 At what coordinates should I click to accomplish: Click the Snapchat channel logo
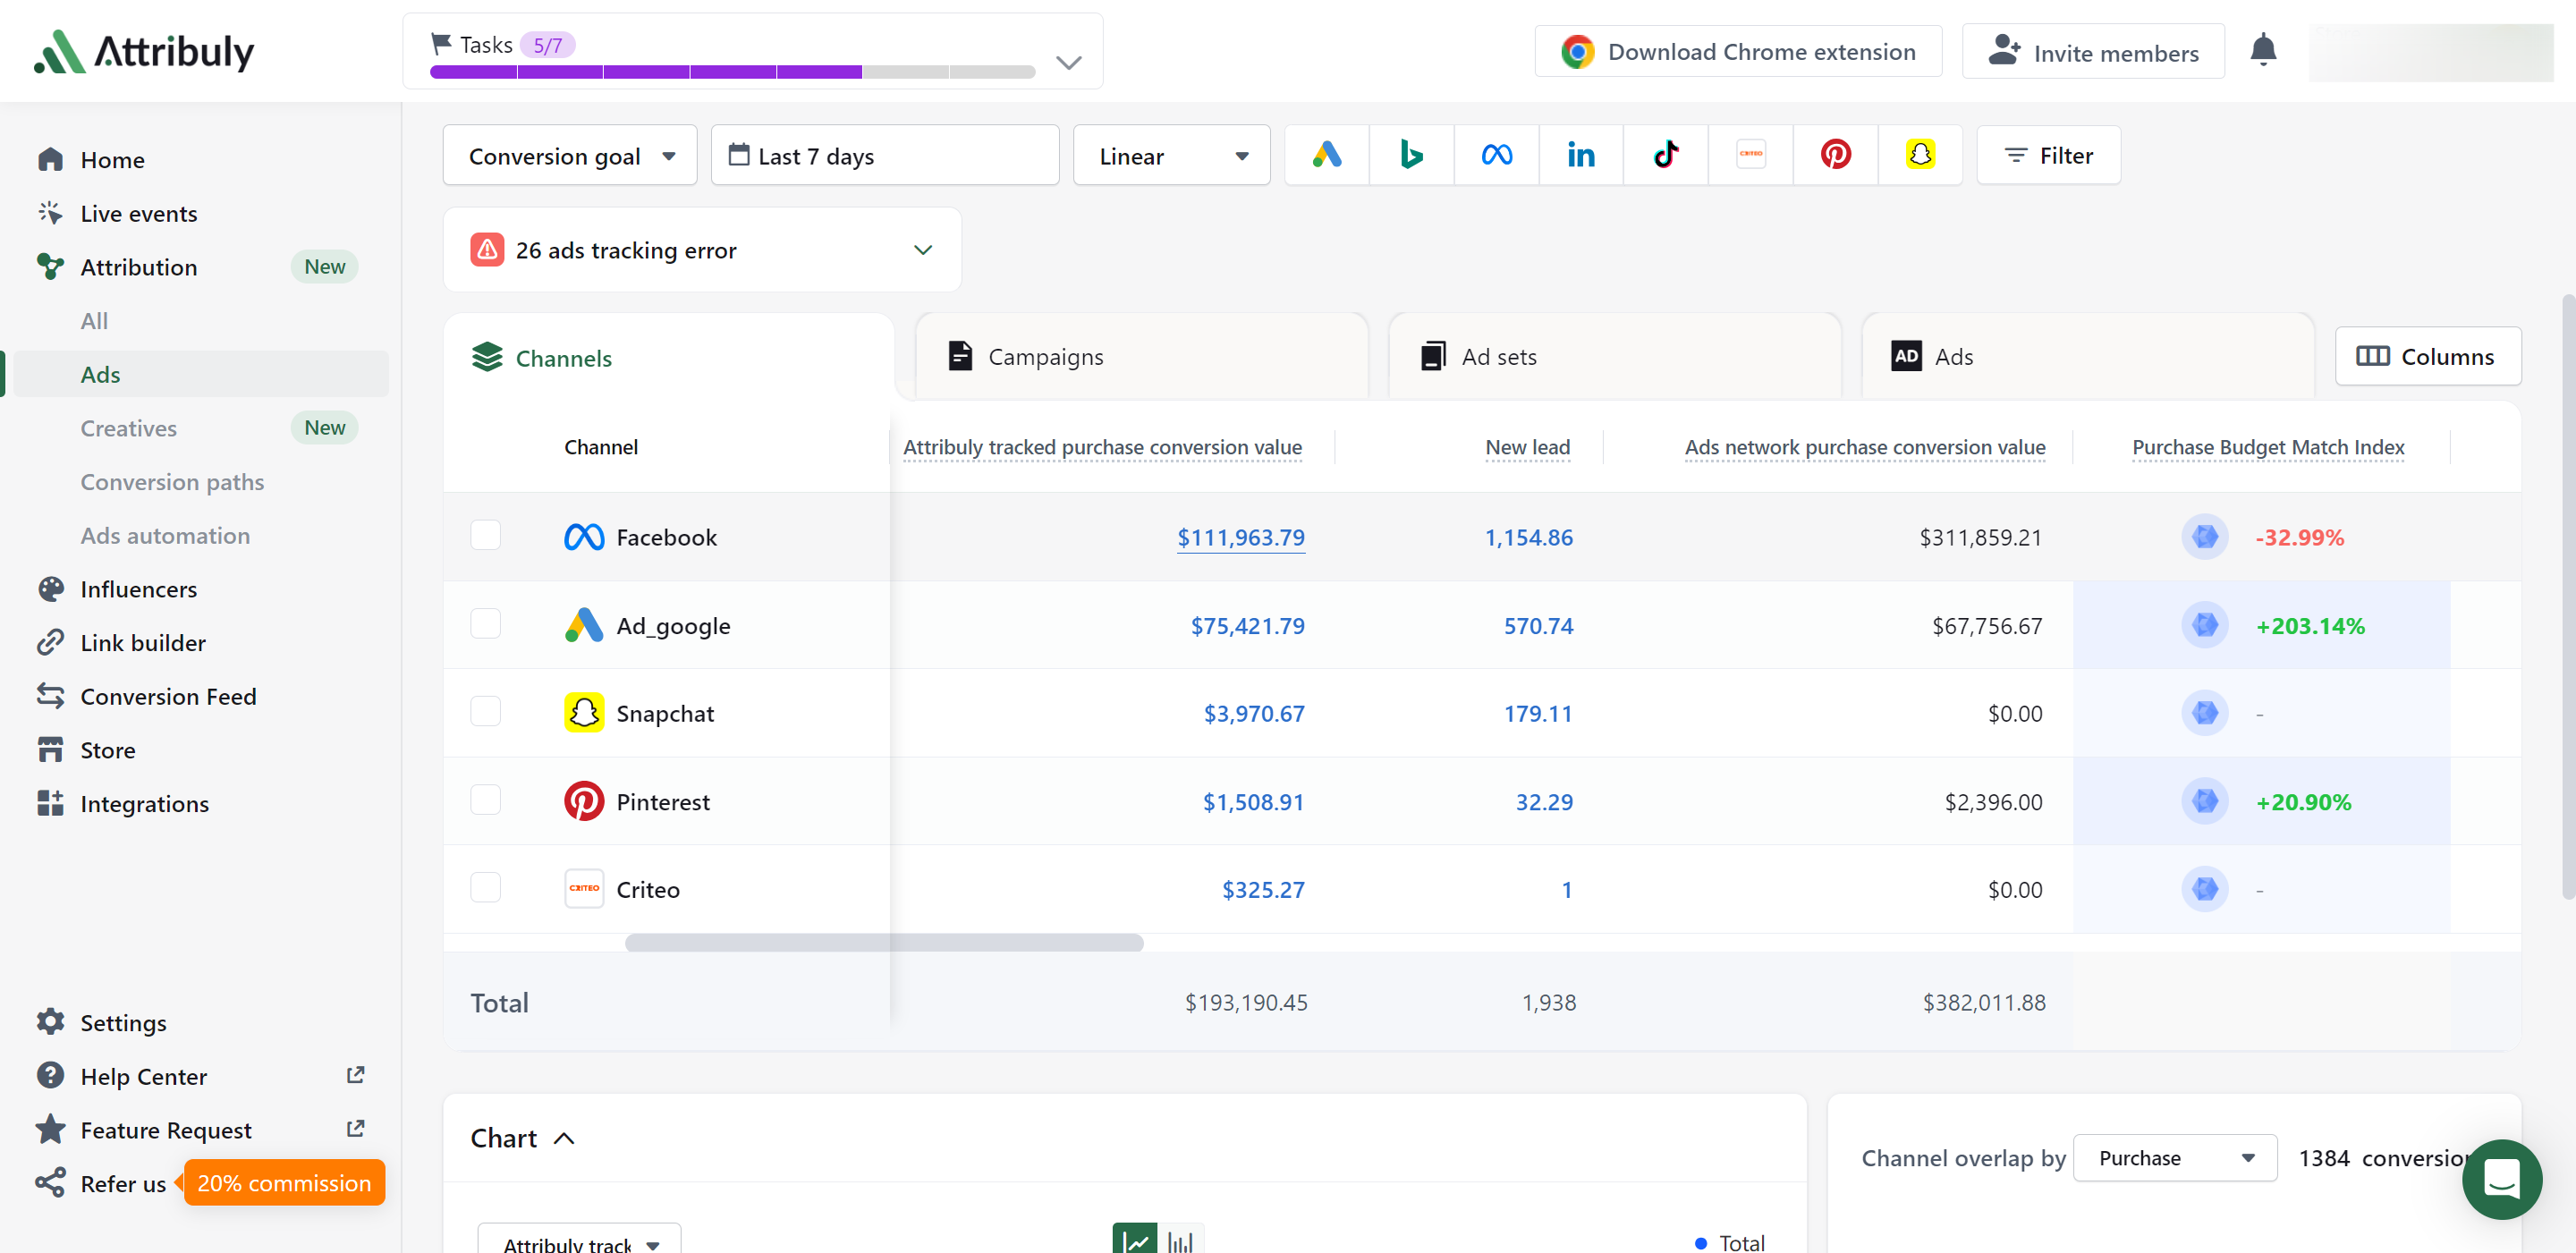[x=584, y=713]
